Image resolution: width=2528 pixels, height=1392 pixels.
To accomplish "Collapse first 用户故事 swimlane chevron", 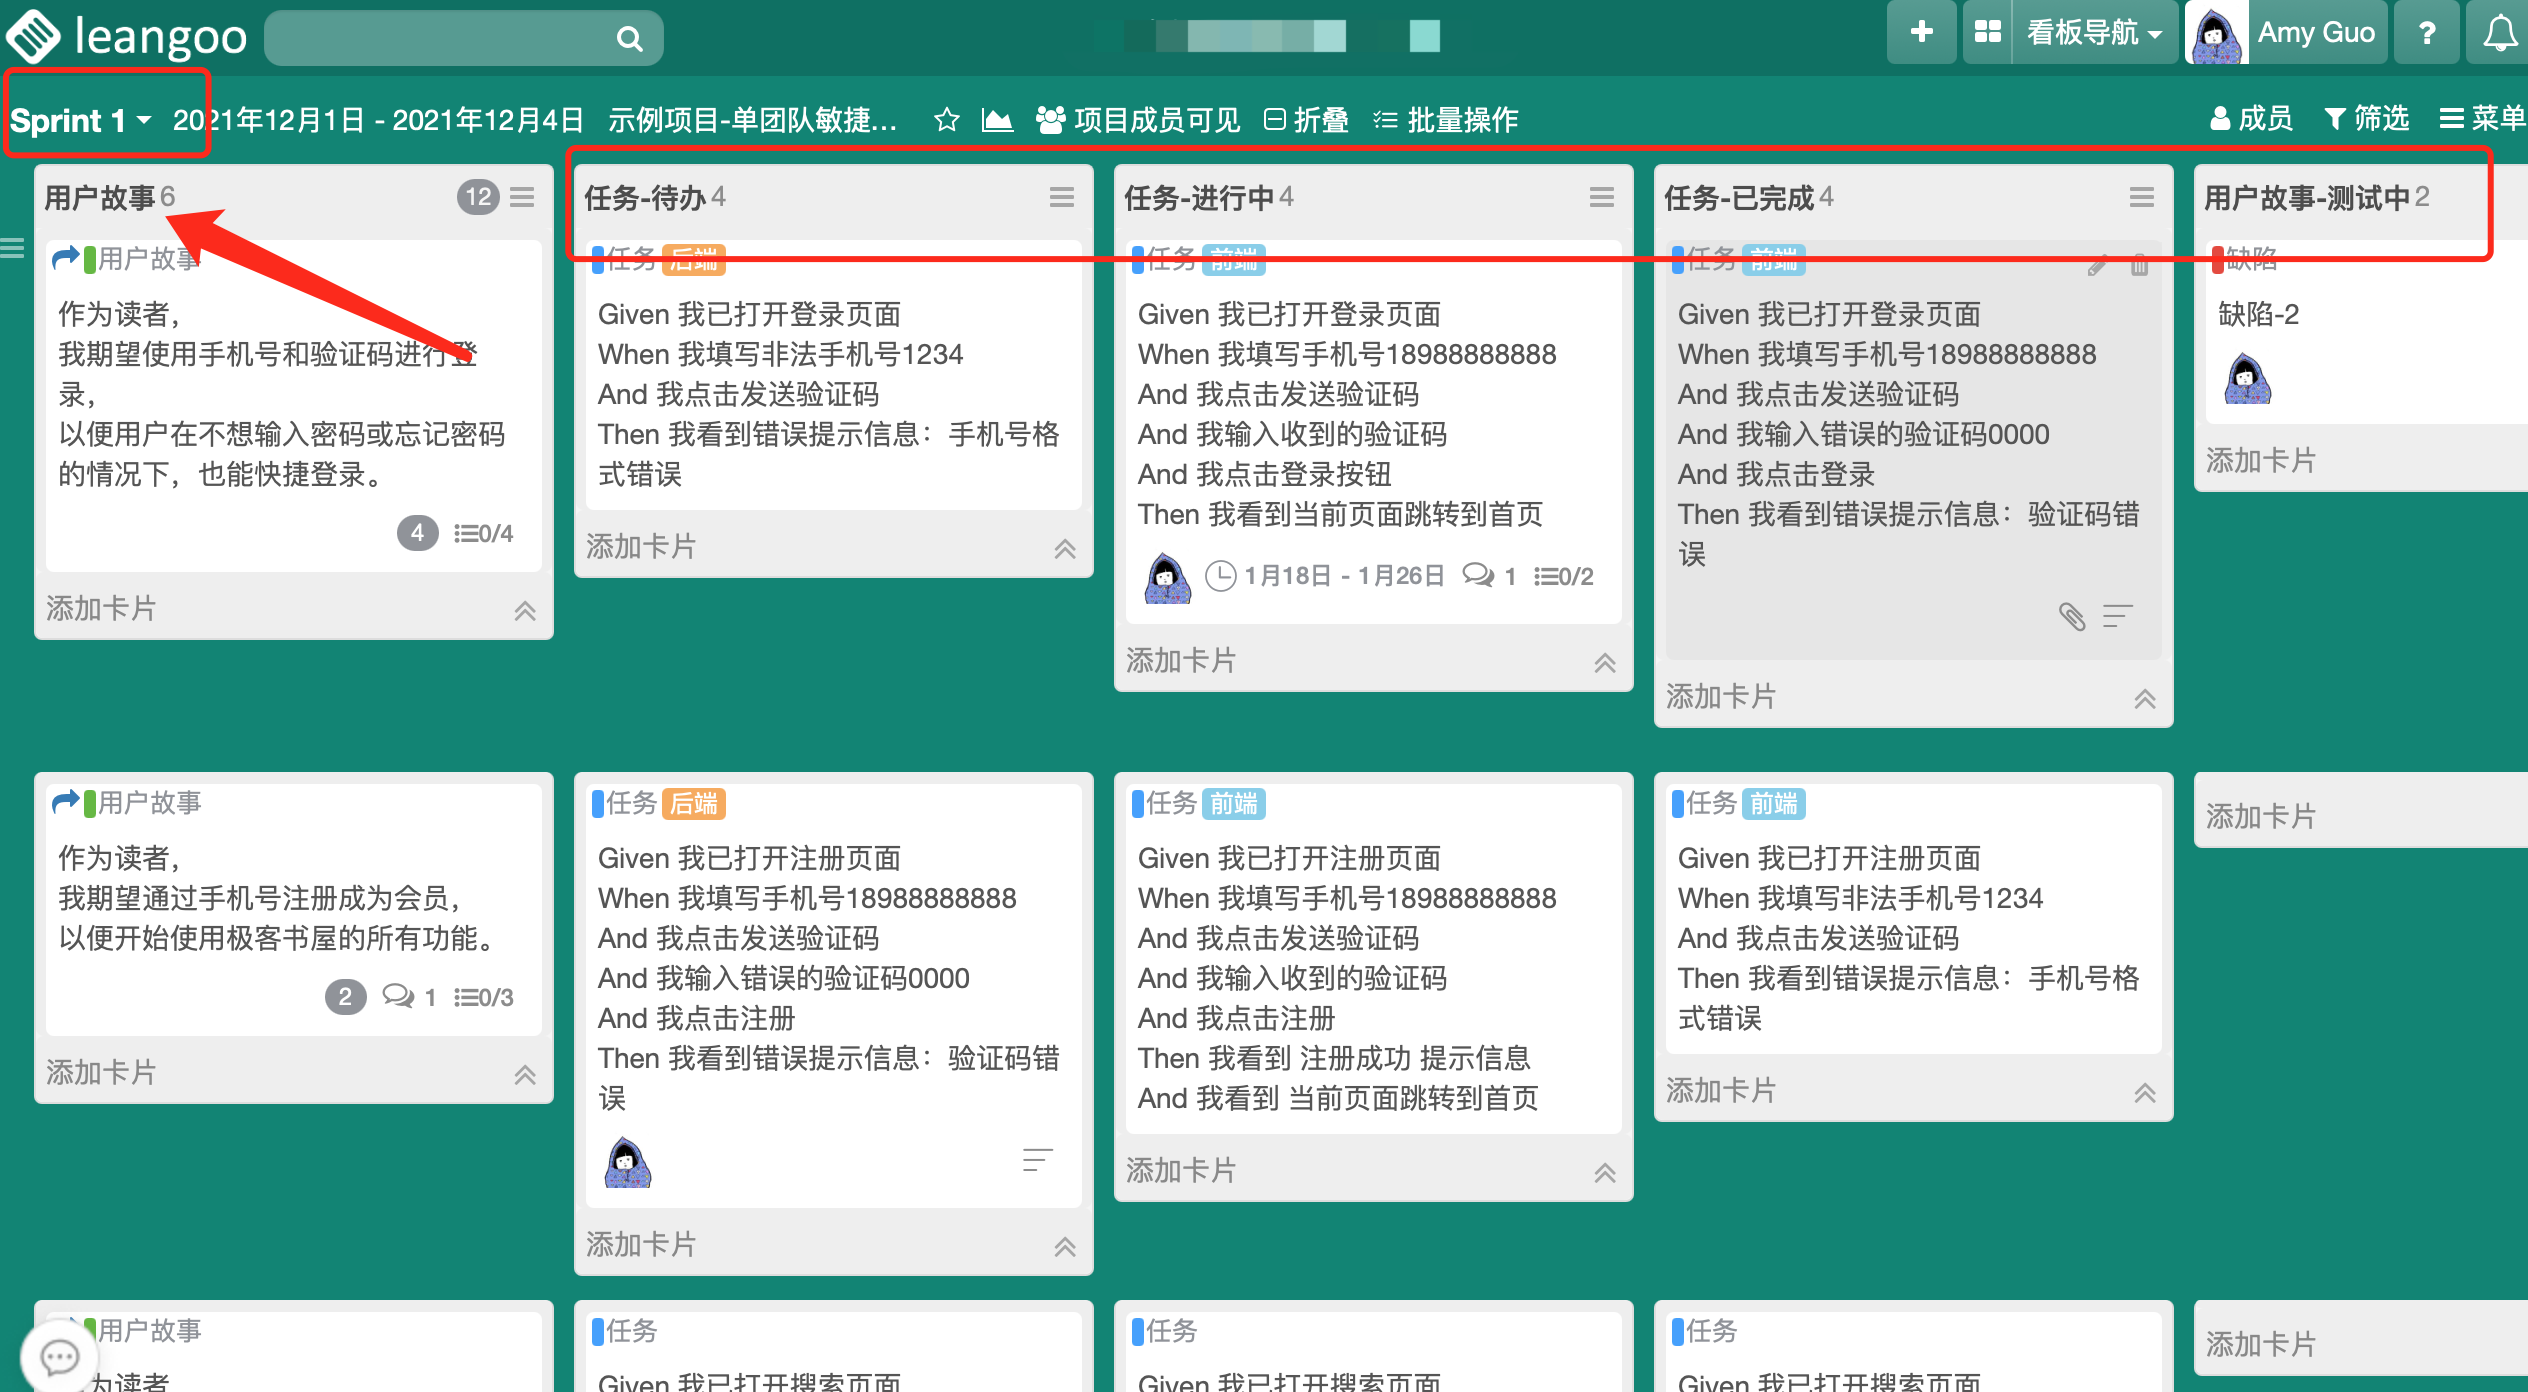I will click(x=525, y=610).
